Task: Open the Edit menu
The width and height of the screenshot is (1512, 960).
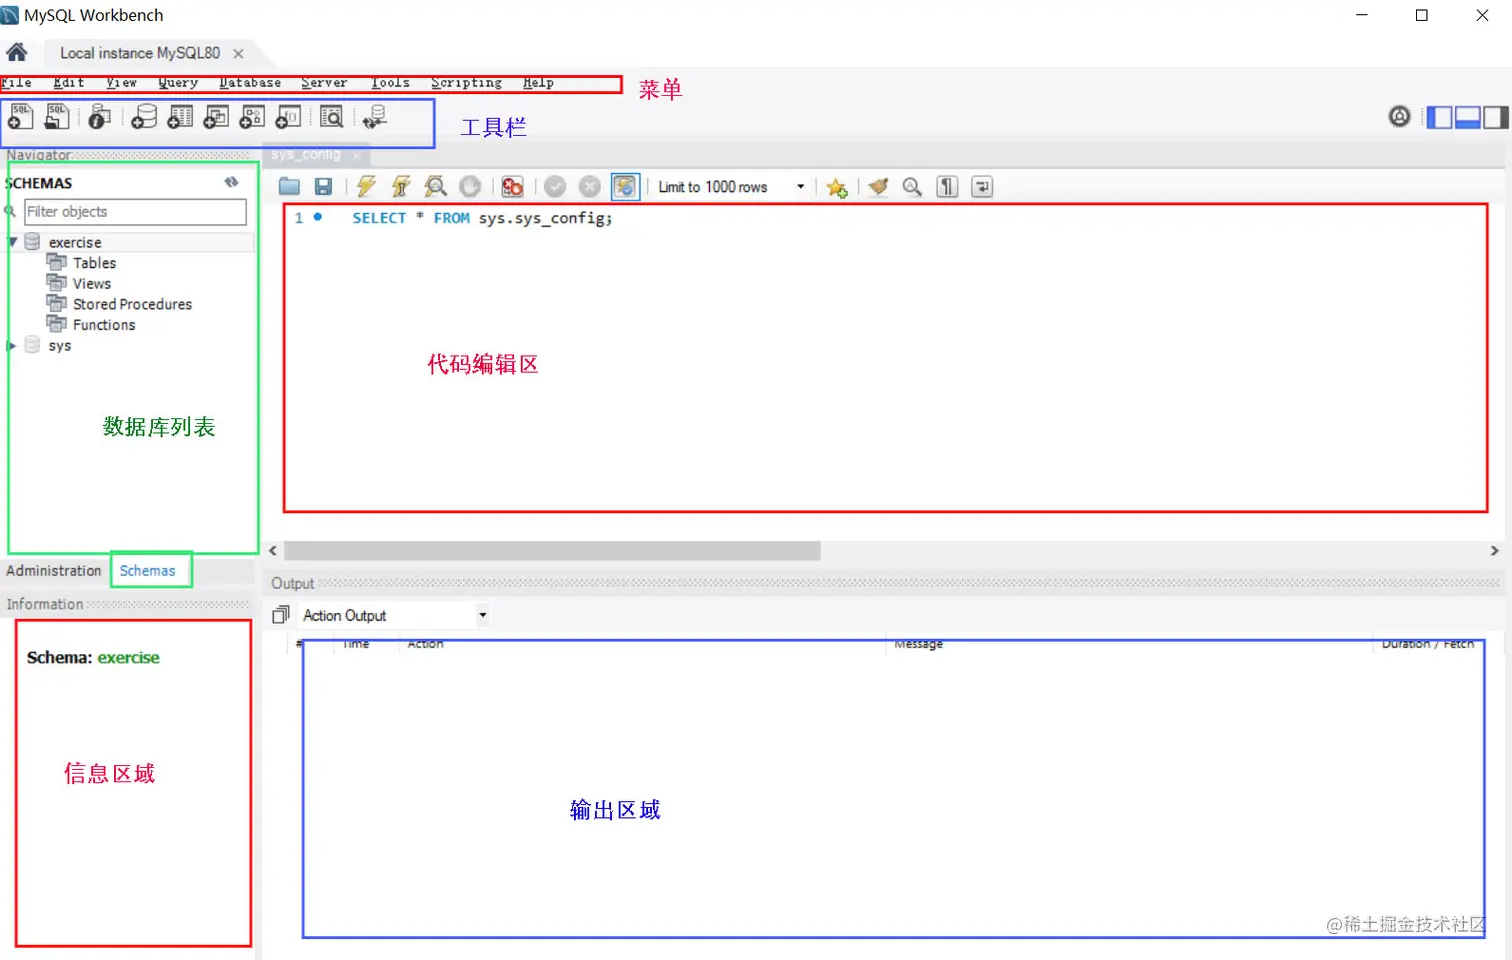Action: 69,83
